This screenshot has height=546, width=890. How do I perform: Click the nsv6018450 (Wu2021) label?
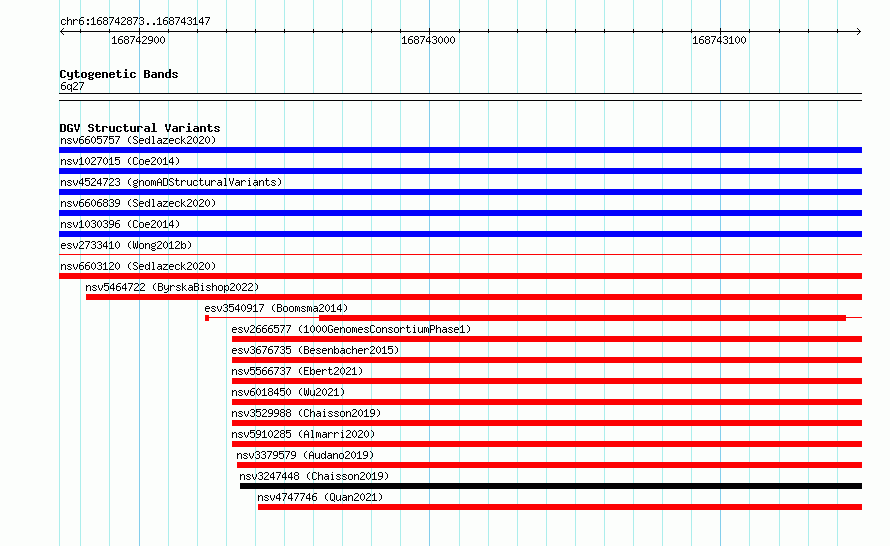[x=288, y=392]
